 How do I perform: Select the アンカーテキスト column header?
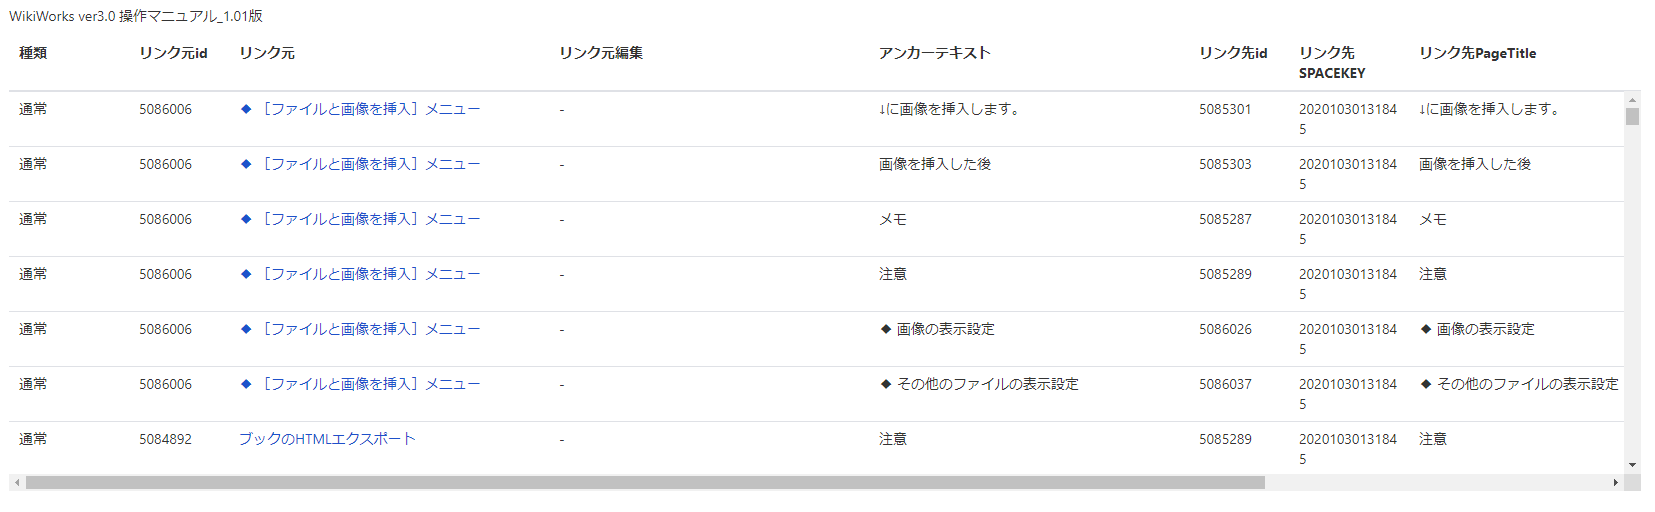click(x=935, y=53)
